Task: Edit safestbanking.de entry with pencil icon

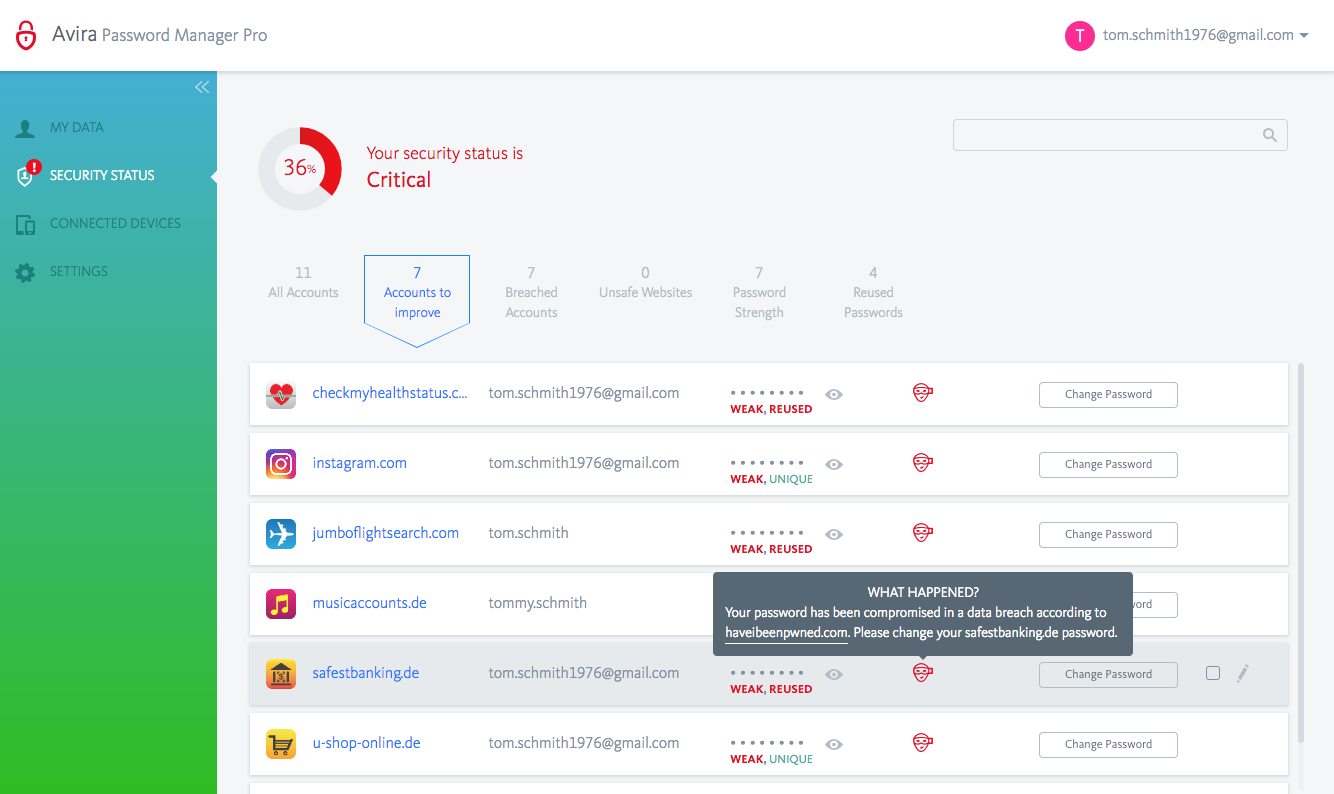Action: coord(1243,674)
